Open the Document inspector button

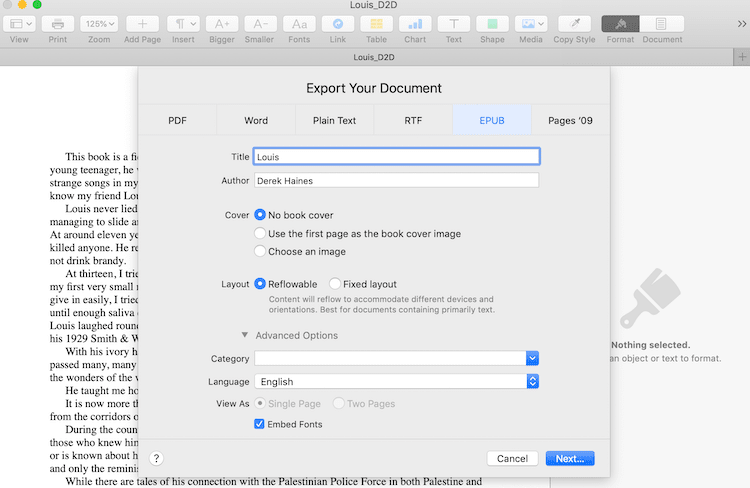point(662,24)
